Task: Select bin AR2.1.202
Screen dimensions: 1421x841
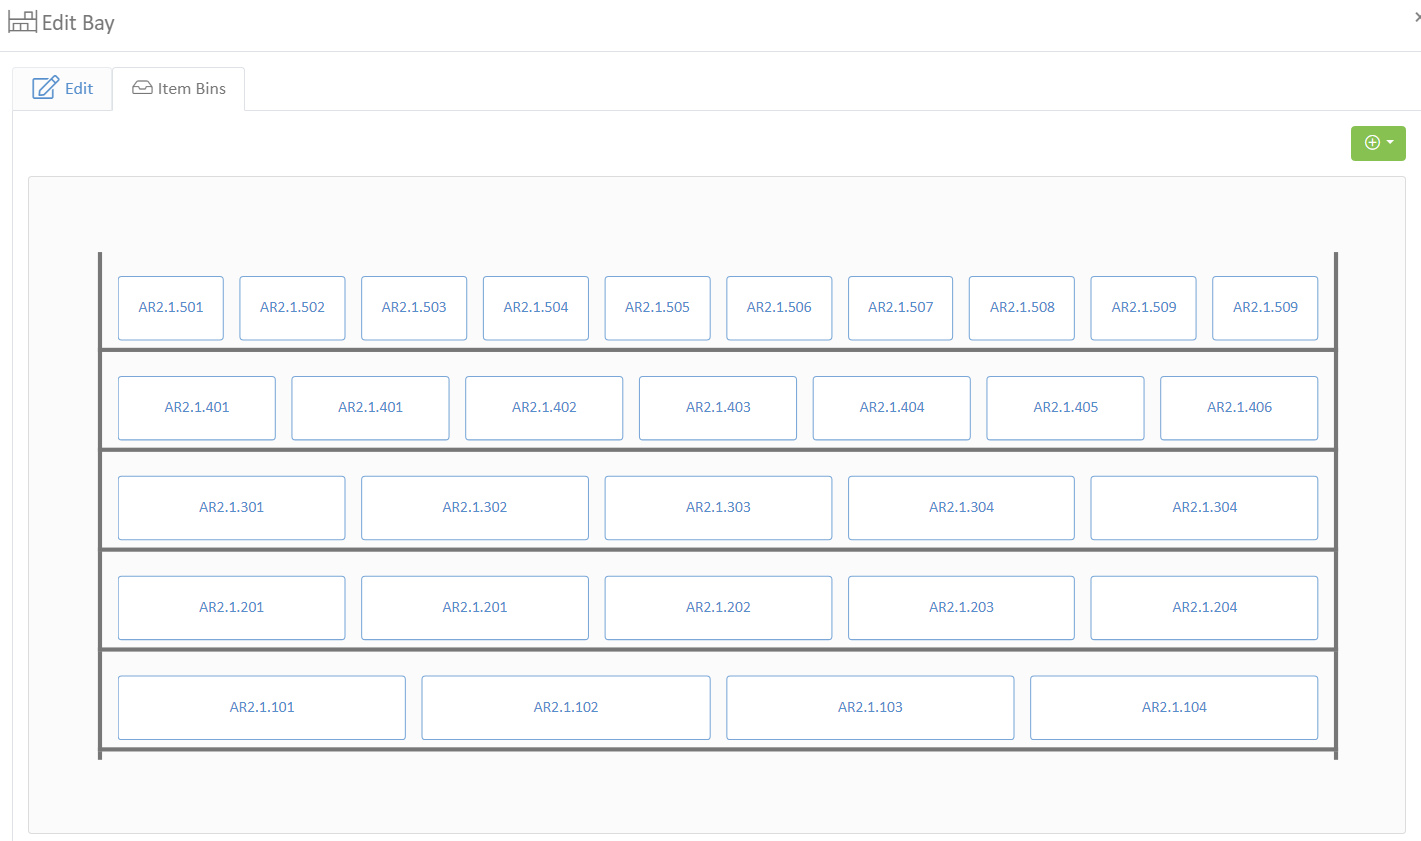Action: tap(718, 608)
